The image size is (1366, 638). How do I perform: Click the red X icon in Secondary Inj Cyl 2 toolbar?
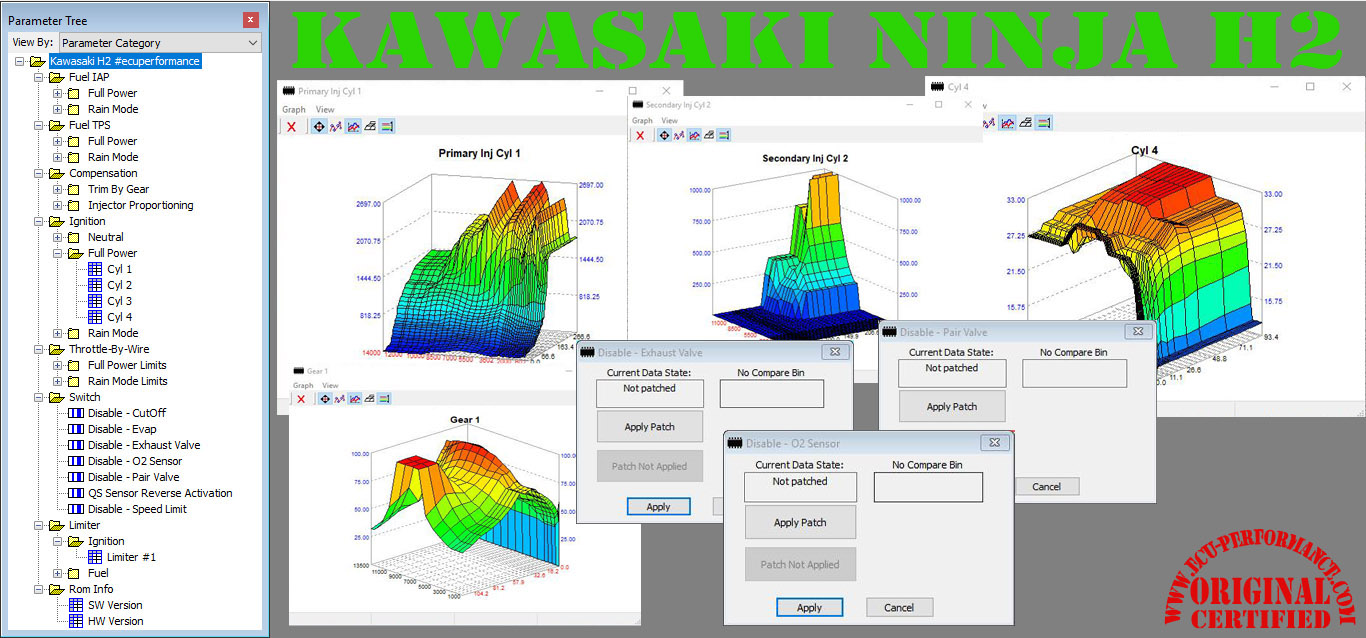point(639,135)
